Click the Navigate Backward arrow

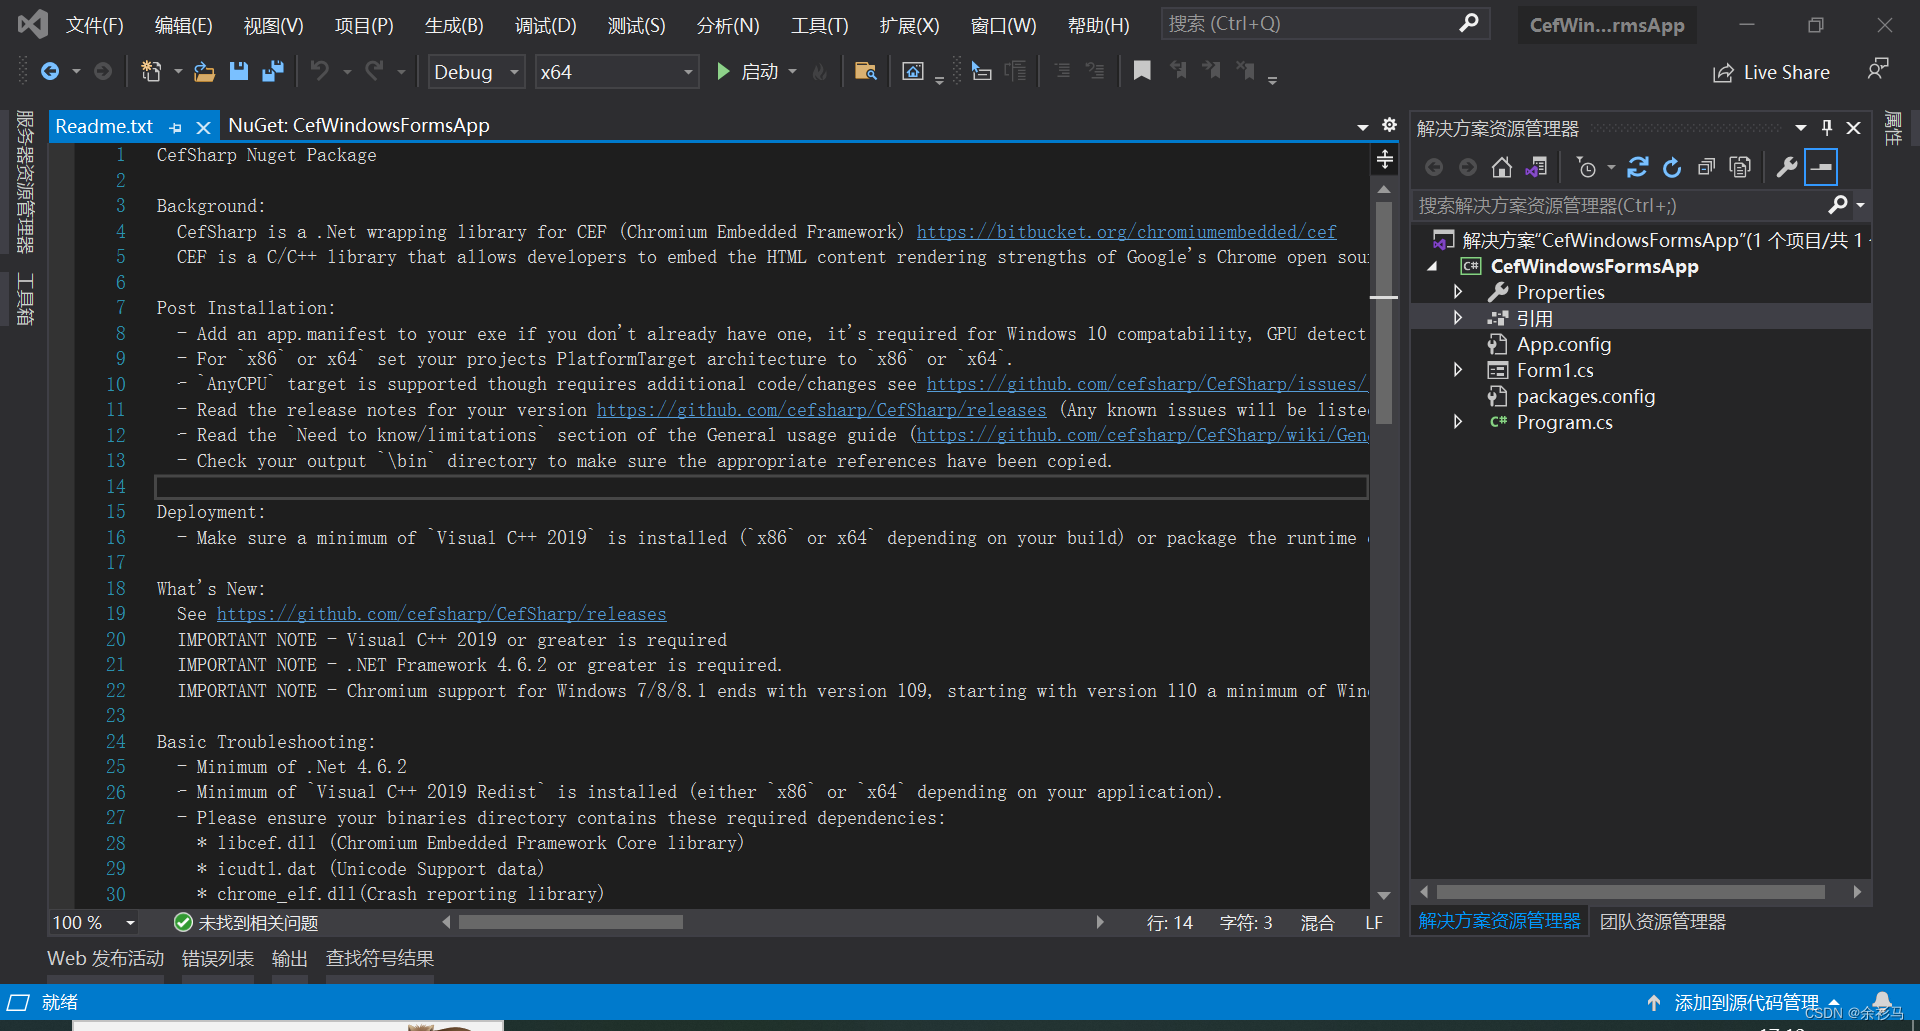pyautogui.click(x=52, y=71)
